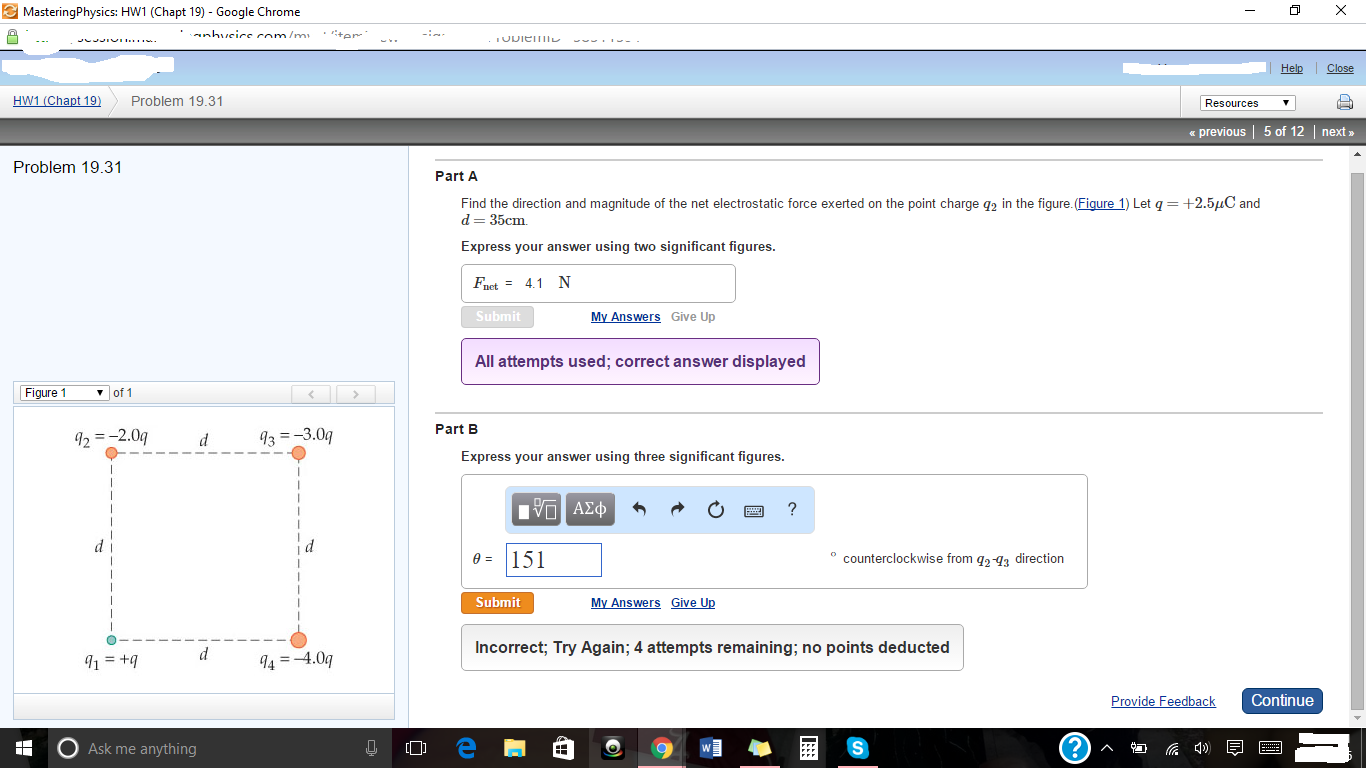1366x768 pixels.
Task: Open the Greek symbols ΑΣΦ palette
Action: pos(590,509)
